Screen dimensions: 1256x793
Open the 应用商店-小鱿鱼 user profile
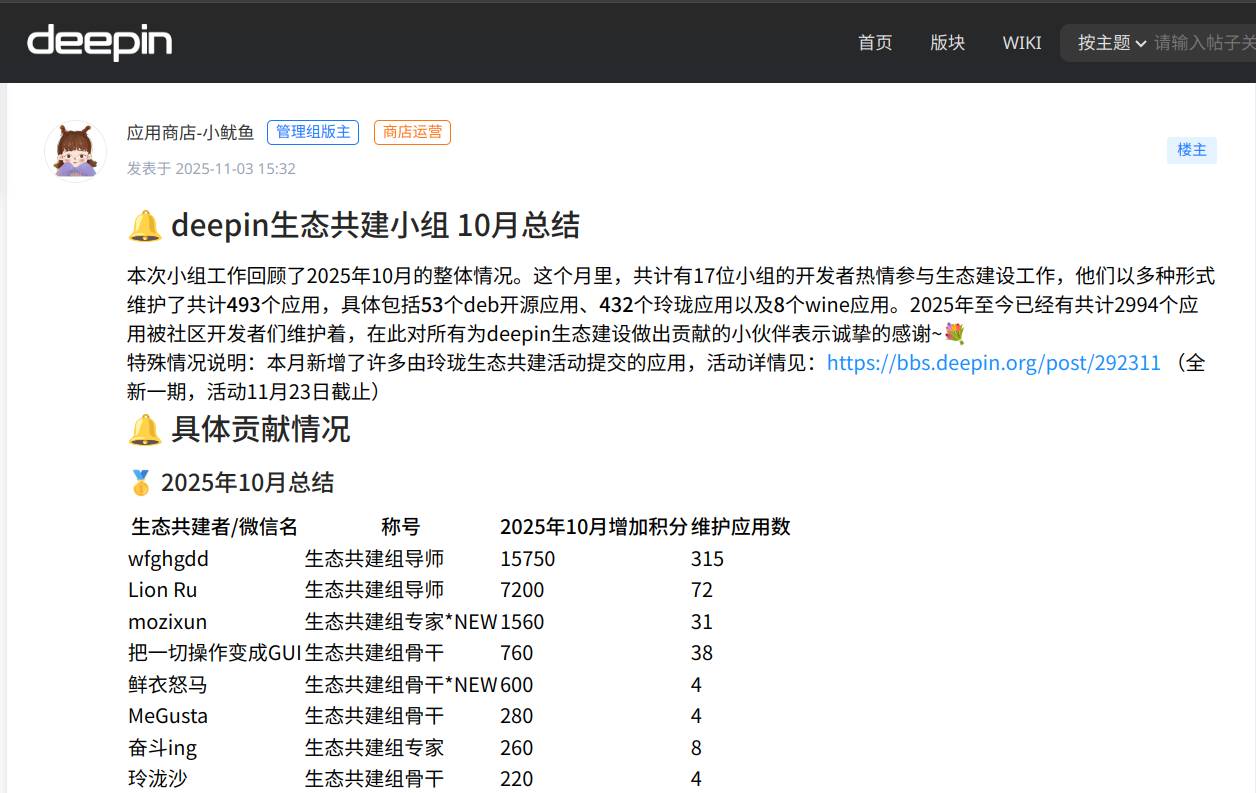pyautogui.click(x=191, y=132)
